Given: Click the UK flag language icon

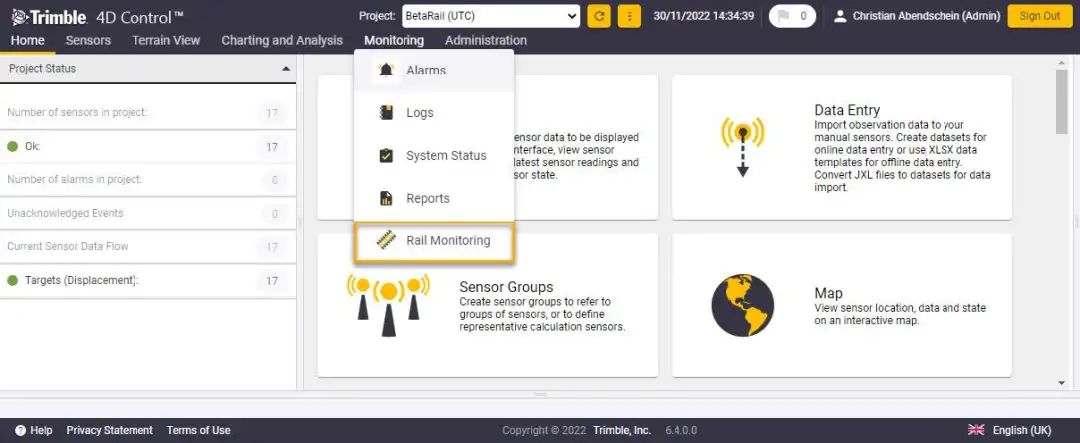Looking at the screenshot, I should click(x=976, y=430).
